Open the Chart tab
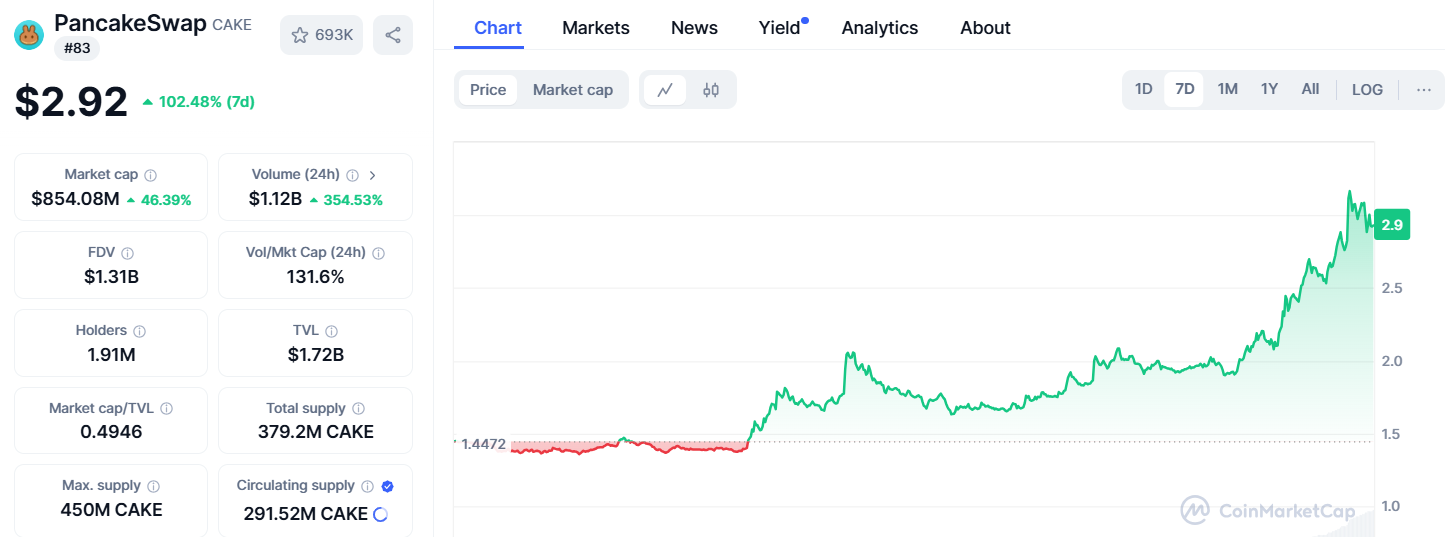This screenshot has width=1445, height=537. coord(498,28)
